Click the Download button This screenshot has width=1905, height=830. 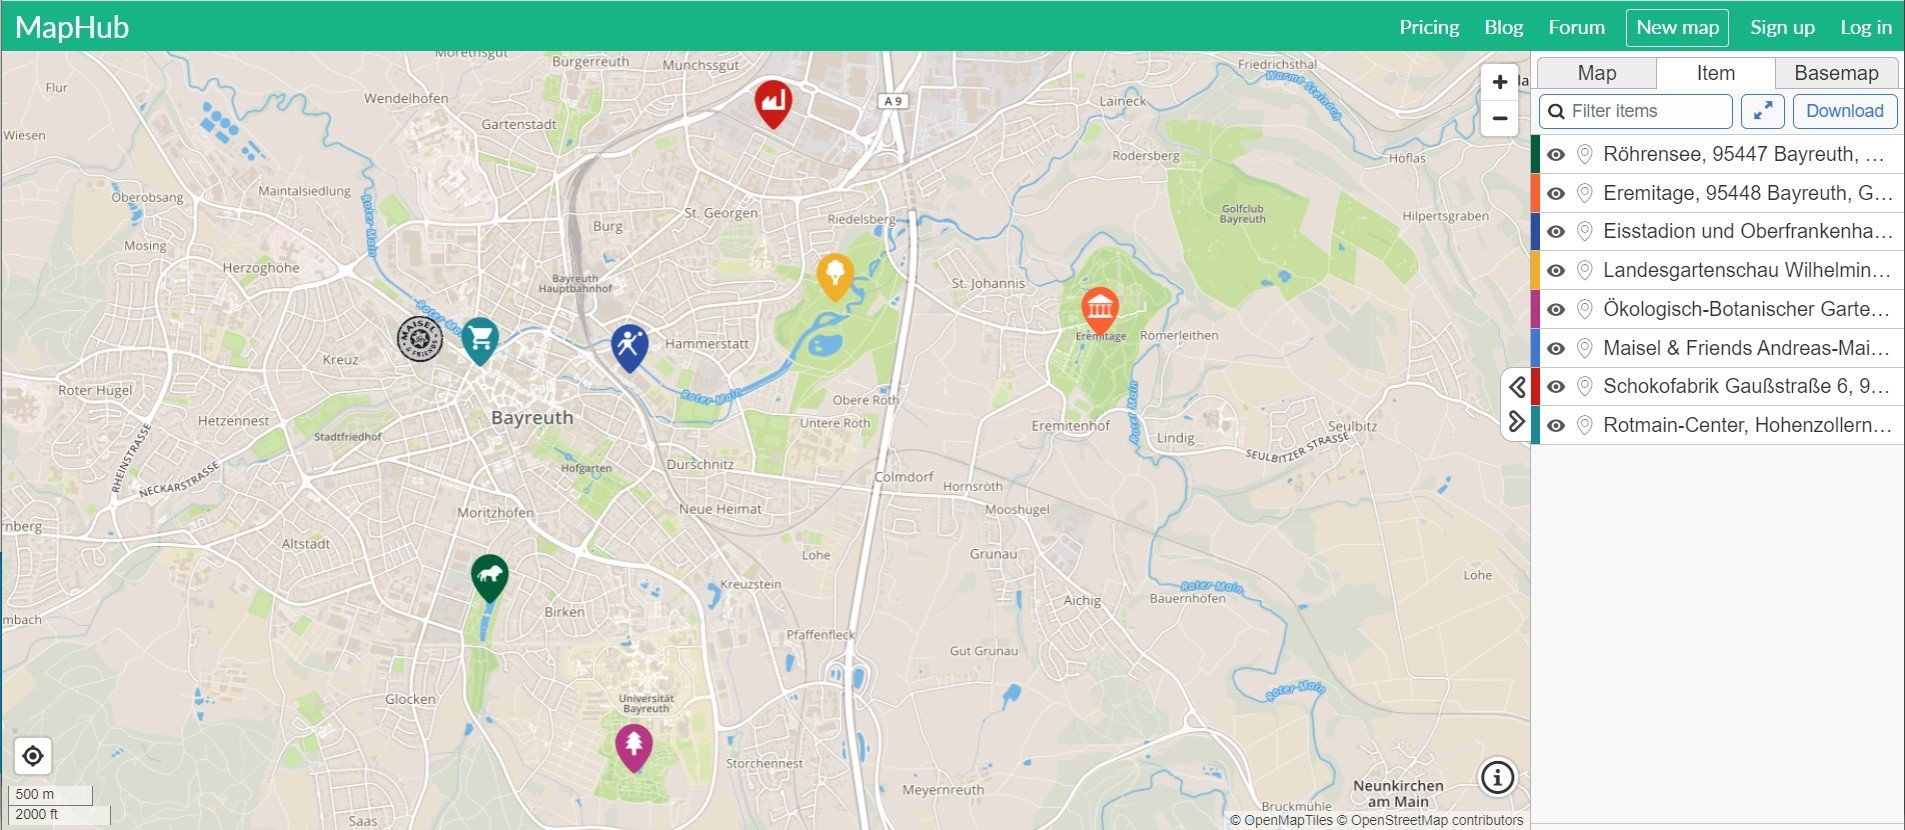tap(1844, 111)
